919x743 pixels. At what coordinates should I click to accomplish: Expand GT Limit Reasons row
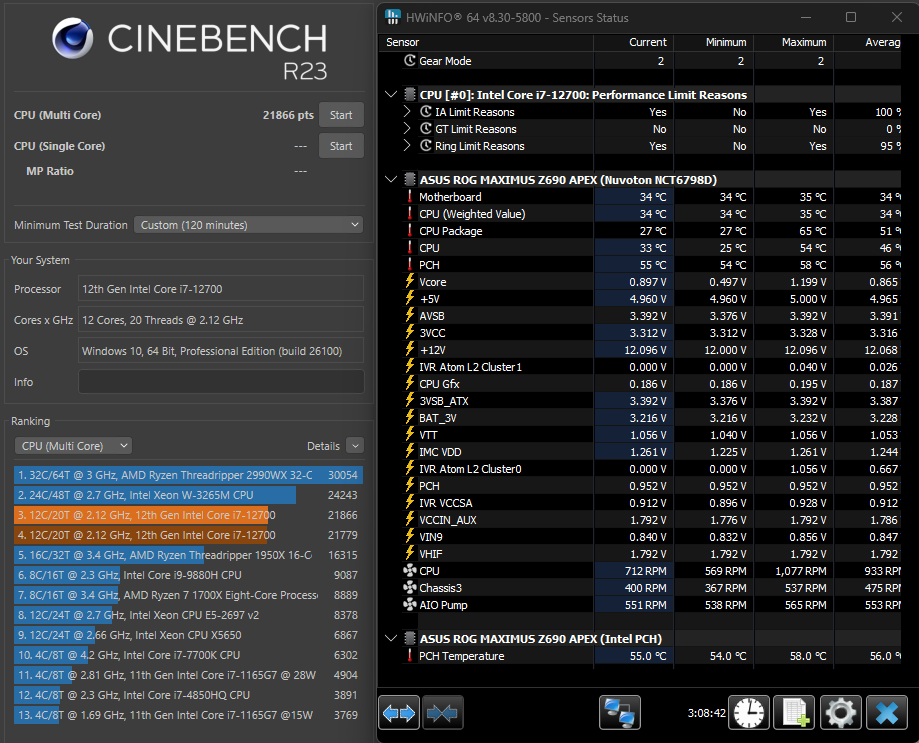[407, 128]
